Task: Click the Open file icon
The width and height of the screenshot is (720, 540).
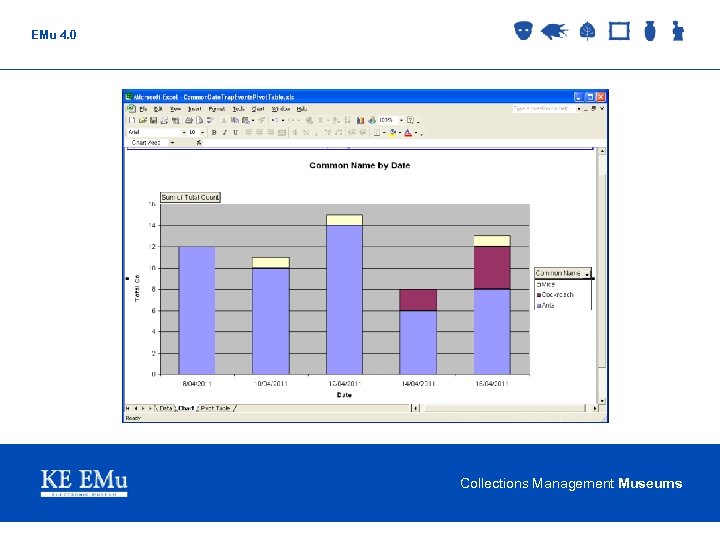Action: tap(143, 120)
